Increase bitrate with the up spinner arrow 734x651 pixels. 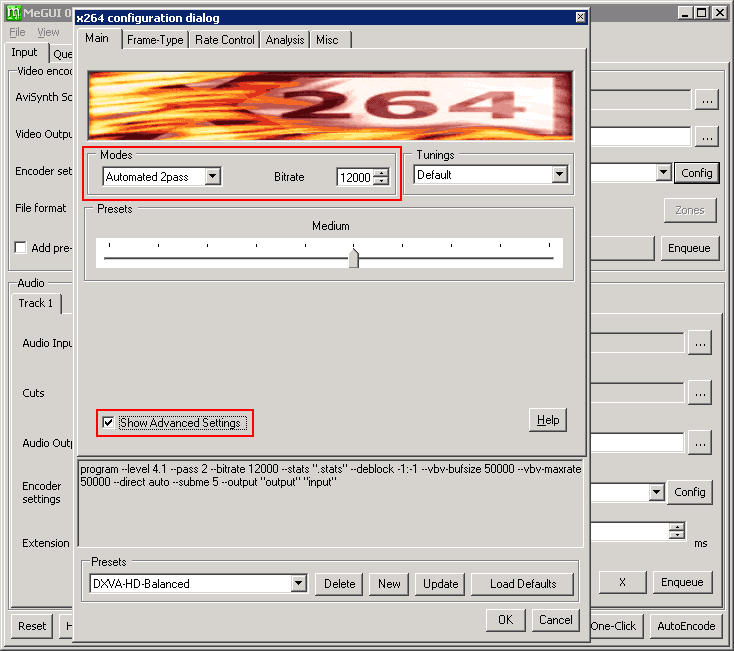(x=382, y=173)
